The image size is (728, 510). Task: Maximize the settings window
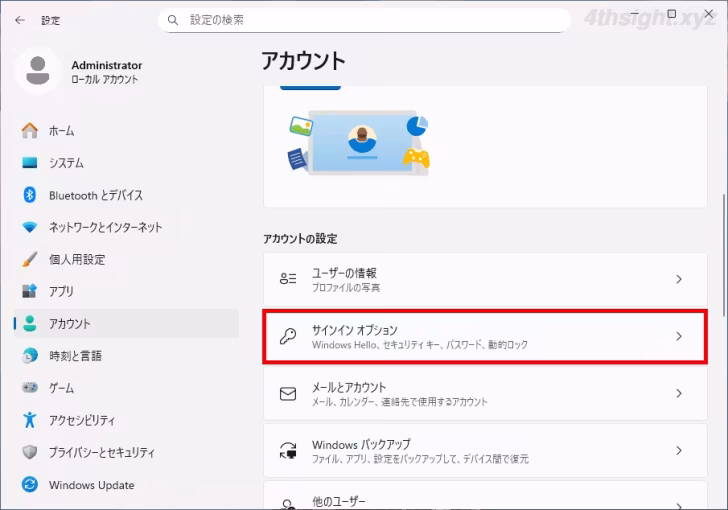click(x=671, y=13)
